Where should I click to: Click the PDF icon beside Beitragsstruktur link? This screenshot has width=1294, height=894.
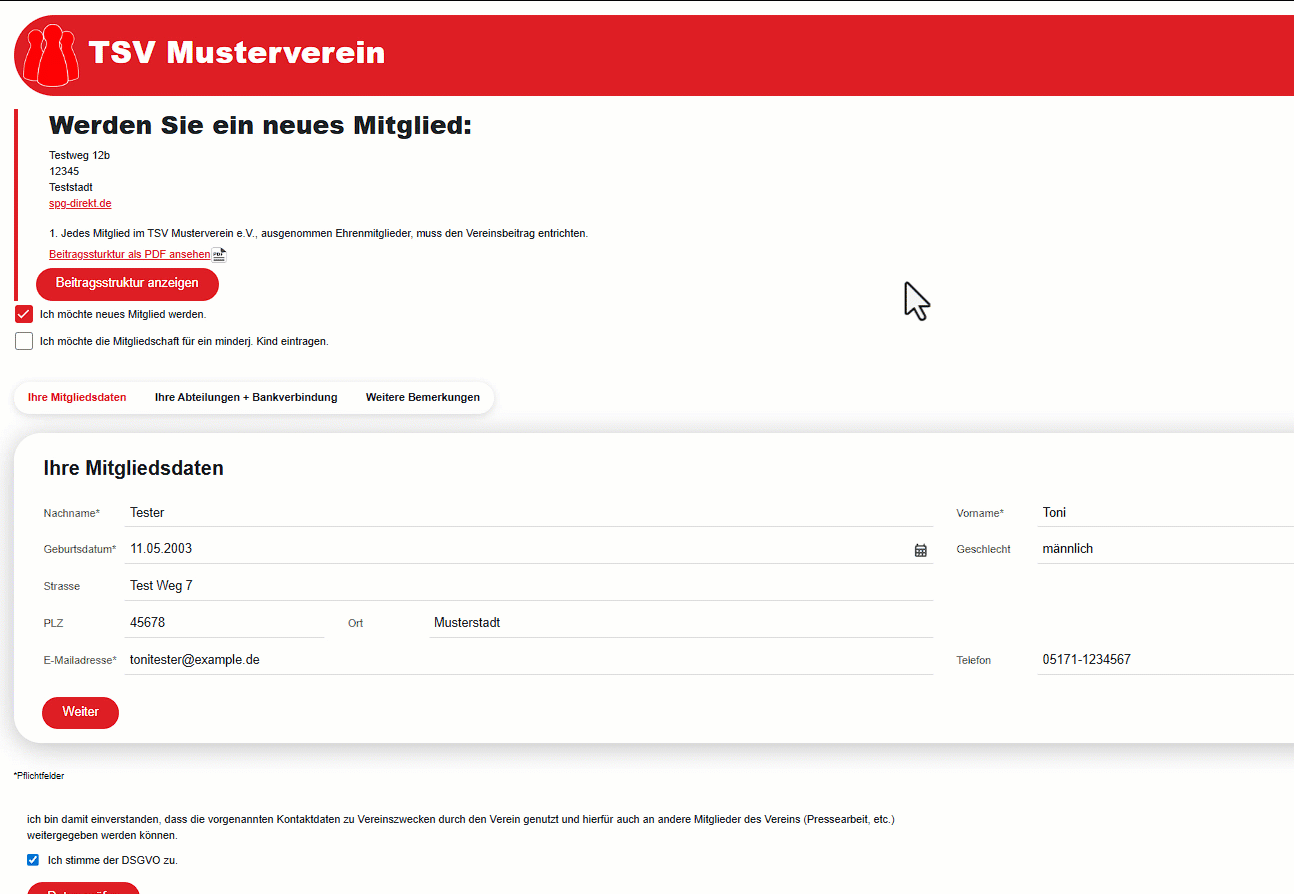219,255
